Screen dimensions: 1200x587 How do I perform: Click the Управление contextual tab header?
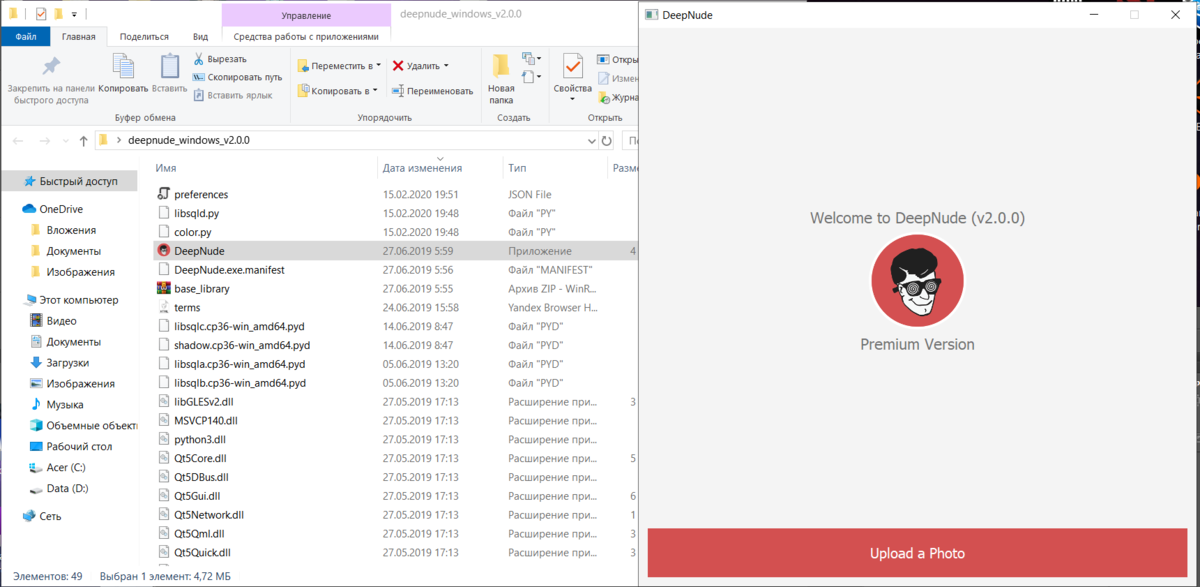(x=306, y=15)
